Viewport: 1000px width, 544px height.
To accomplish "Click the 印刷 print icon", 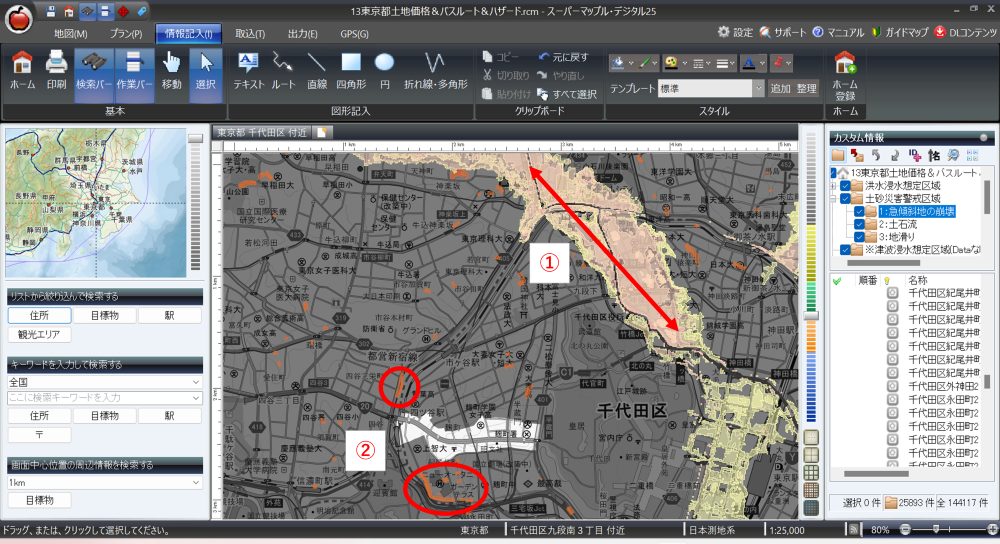I will tap(56, 70).
